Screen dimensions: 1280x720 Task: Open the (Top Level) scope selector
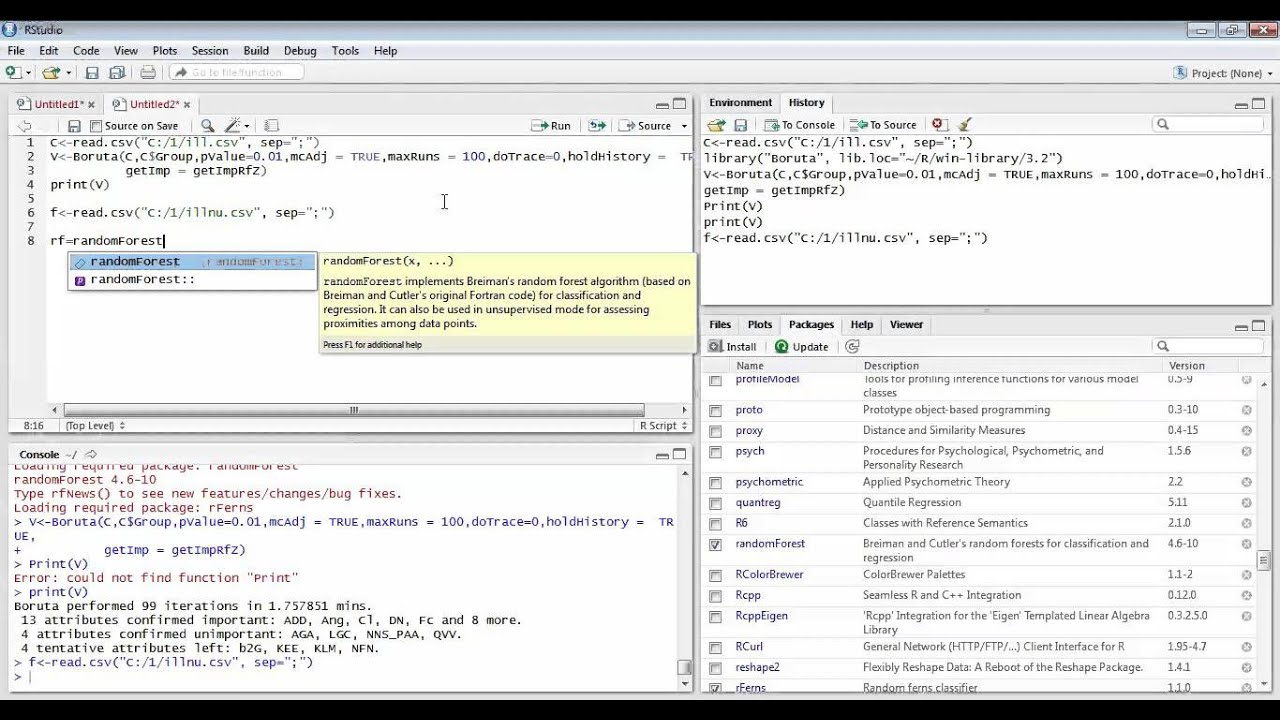pyautogui.click(x=94, y=426)
